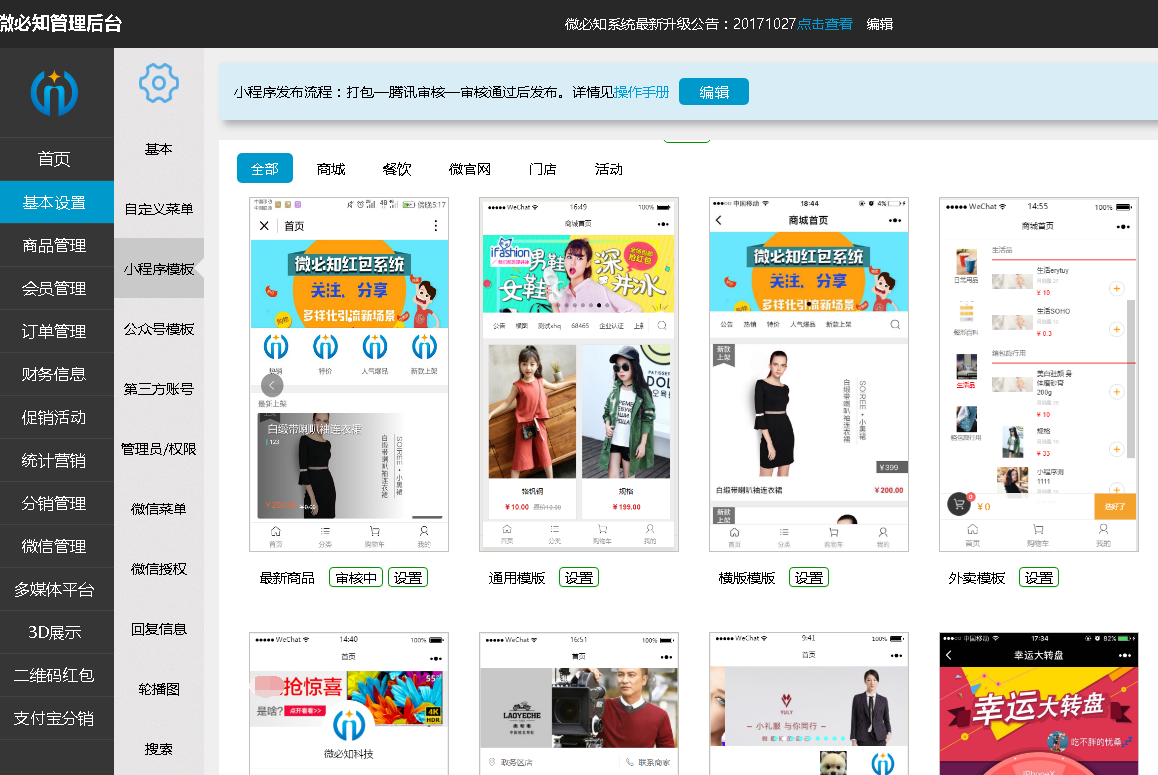Open 商品管理 in the left menu
Screen dimensions: 1158x775
tap(55, 245)
